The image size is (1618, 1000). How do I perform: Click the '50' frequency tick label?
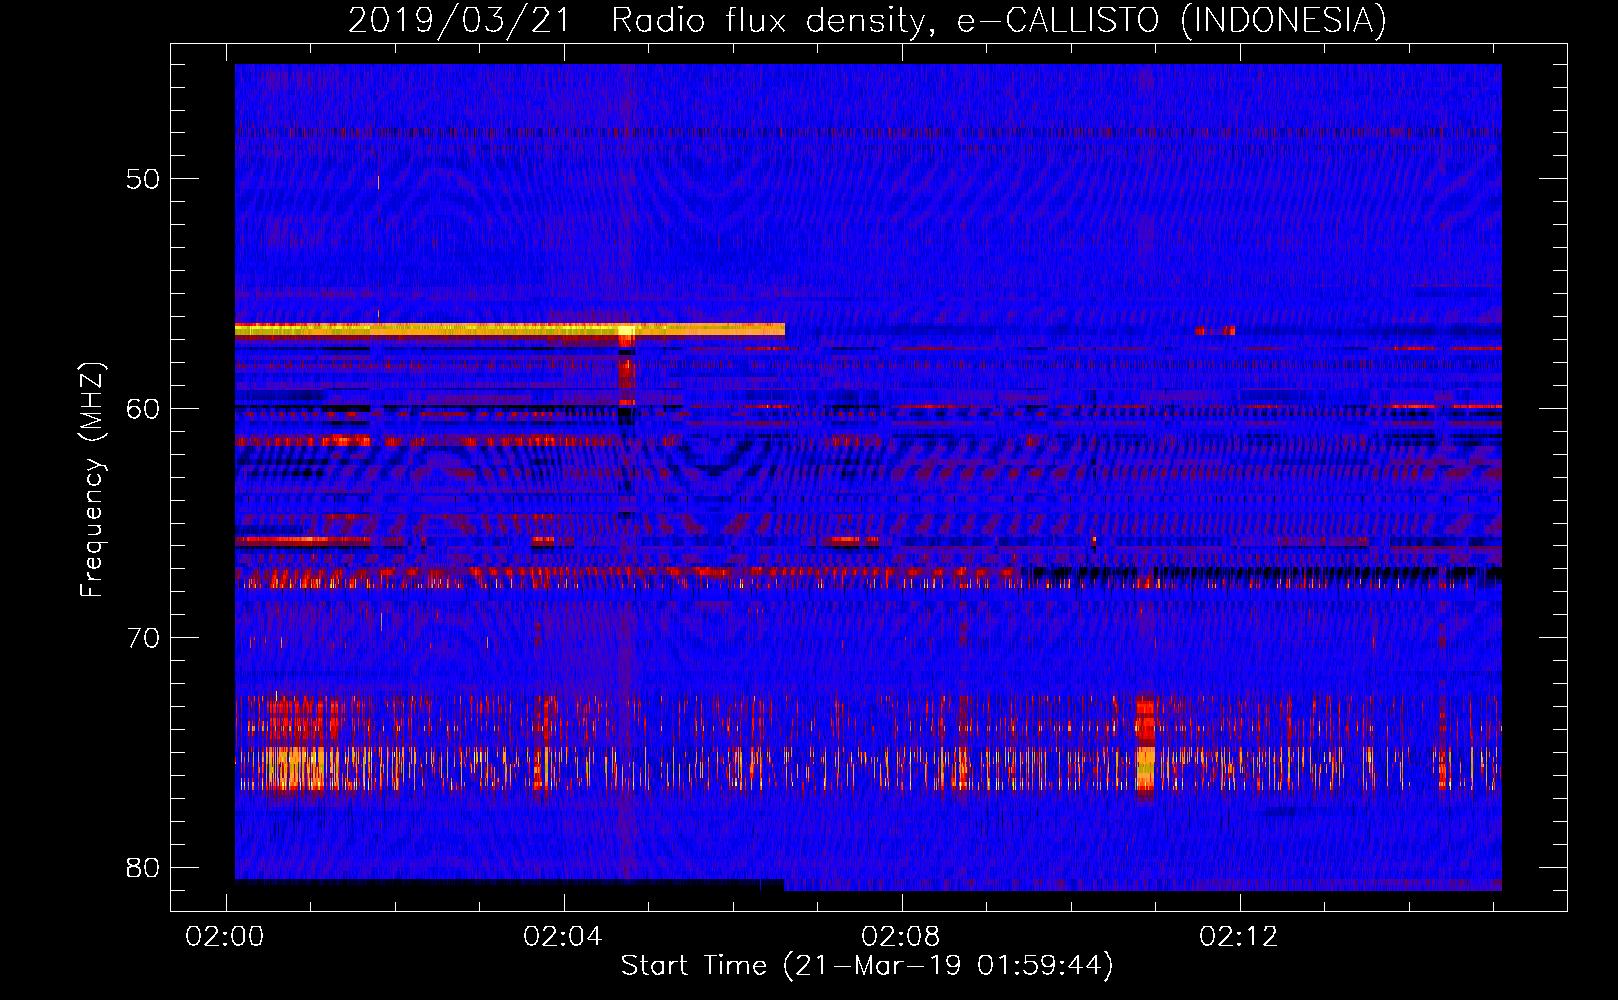click(144, 179)
